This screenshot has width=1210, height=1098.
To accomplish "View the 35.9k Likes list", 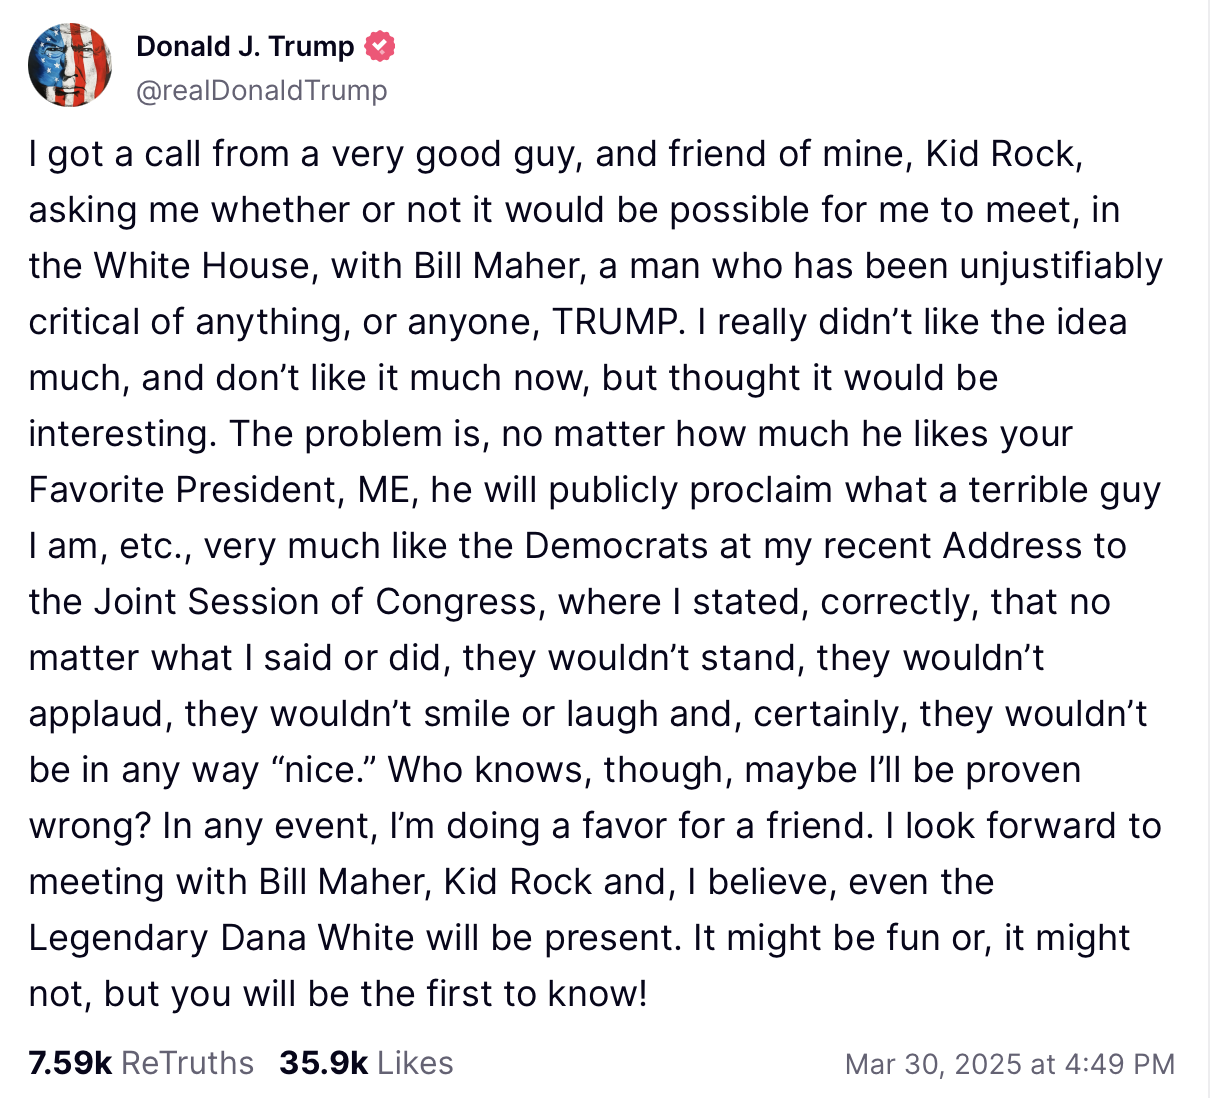I will coord(366,1063).
